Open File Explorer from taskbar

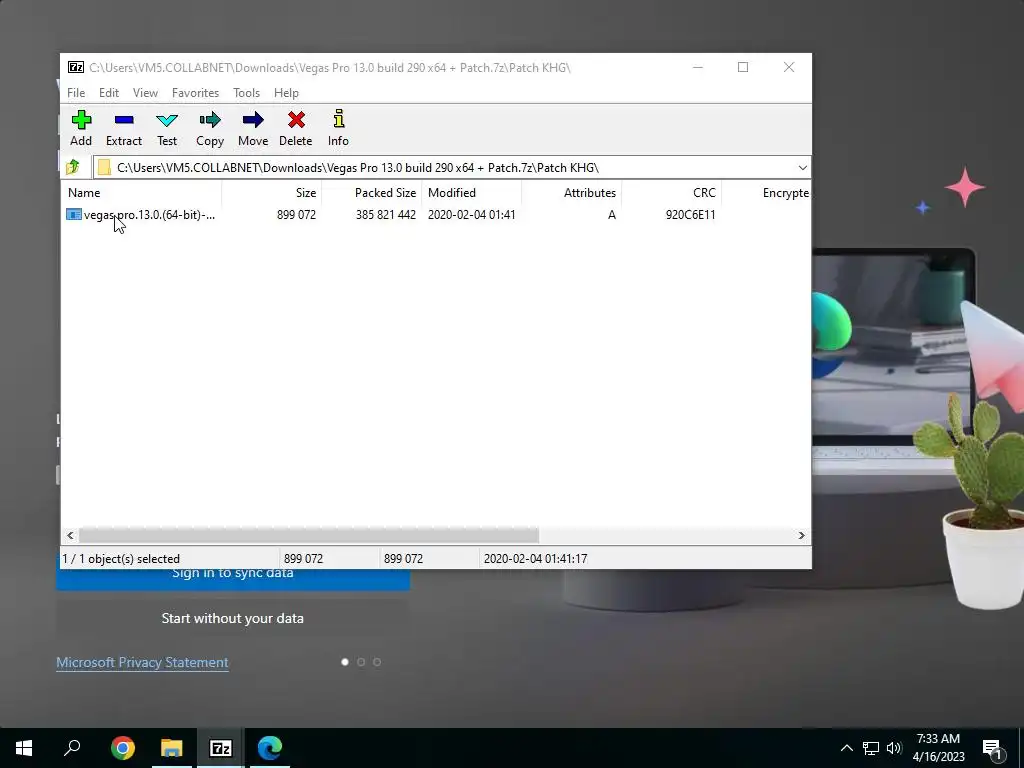pos(172,748)
